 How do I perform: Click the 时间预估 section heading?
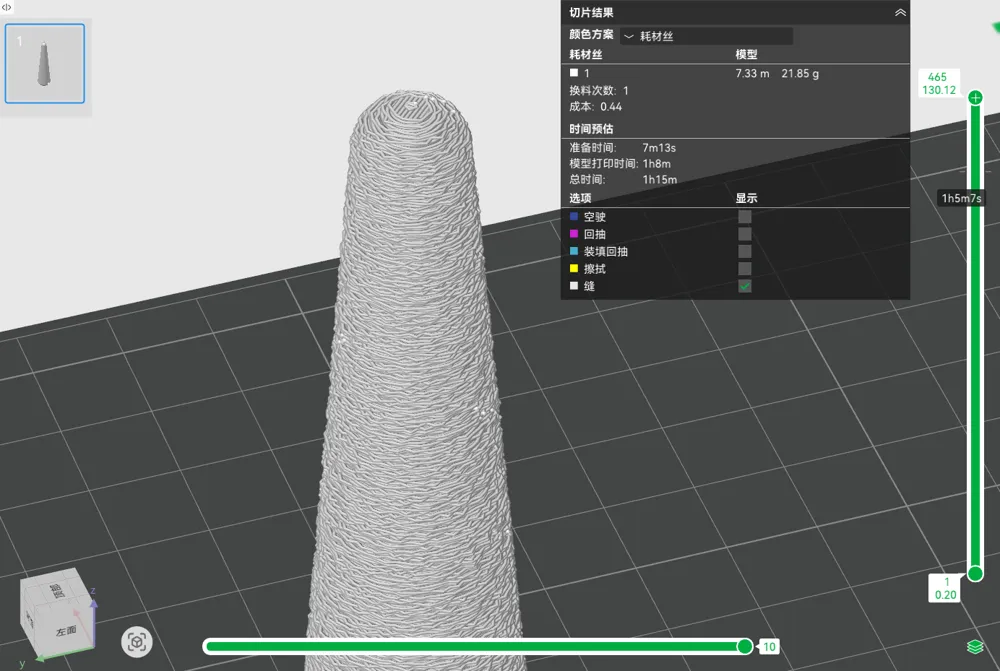tap(591, 129)
